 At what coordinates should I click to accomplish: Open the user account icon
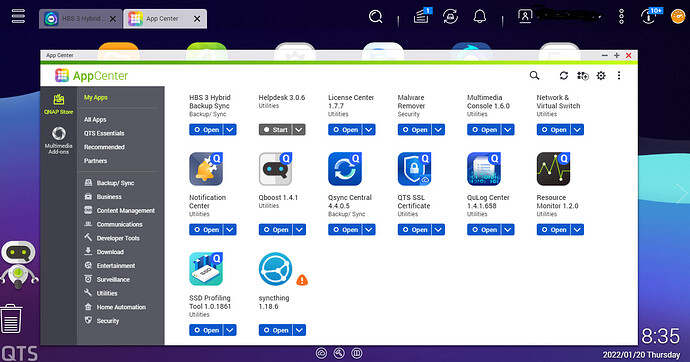(525, 17)
